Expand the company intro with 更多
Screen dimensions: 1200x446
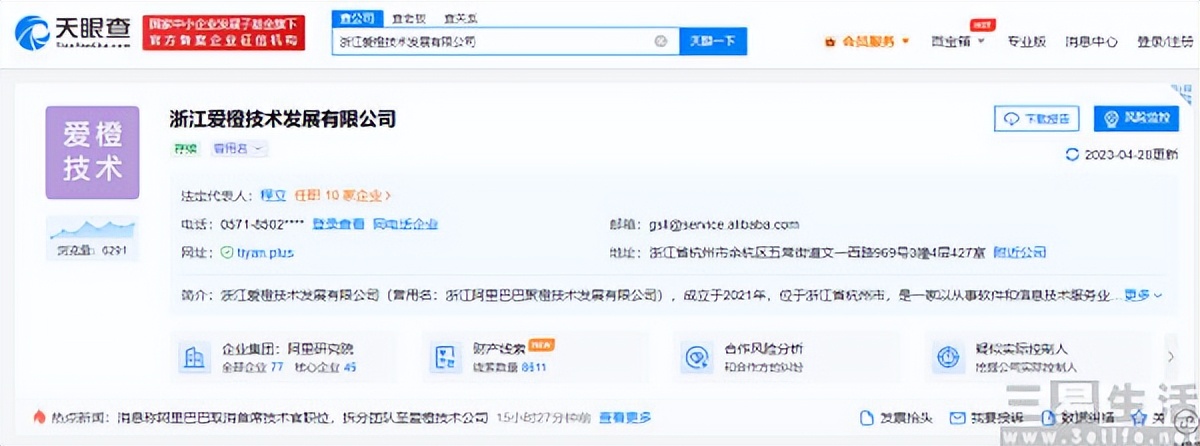click(1143, 295)
